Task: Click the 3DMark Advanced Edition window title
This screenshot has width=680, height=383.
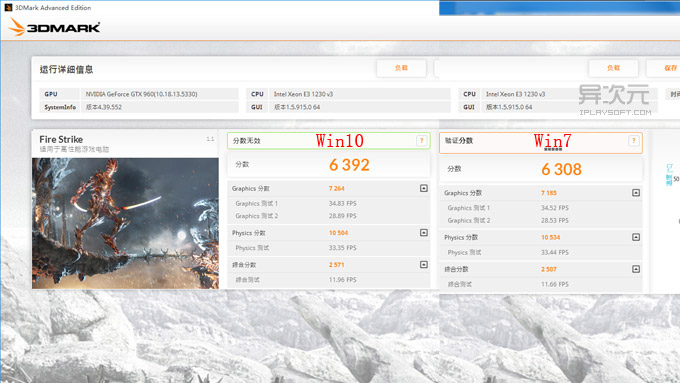Action: pos(53,7)
